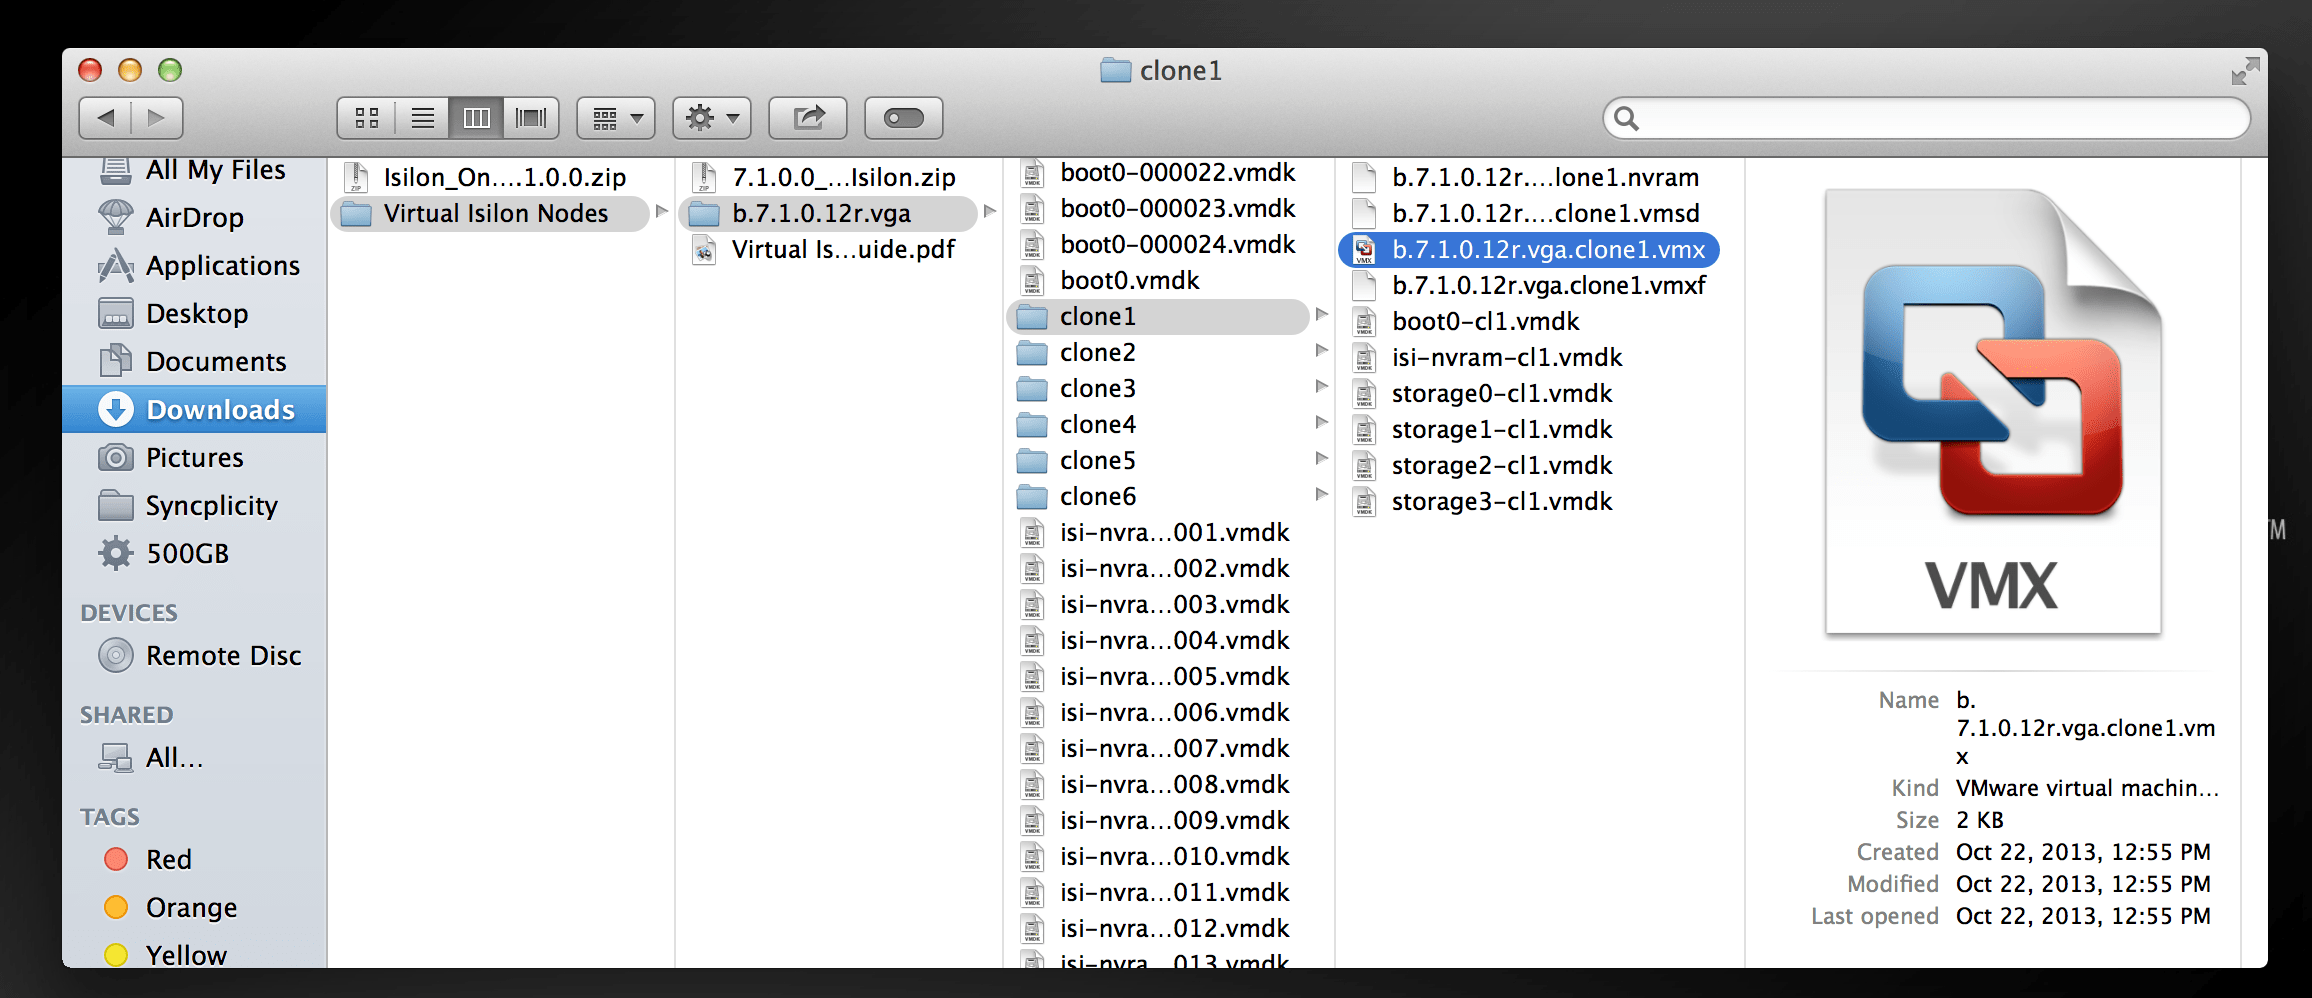Click the All… shared computers icon

pos(116,757)
